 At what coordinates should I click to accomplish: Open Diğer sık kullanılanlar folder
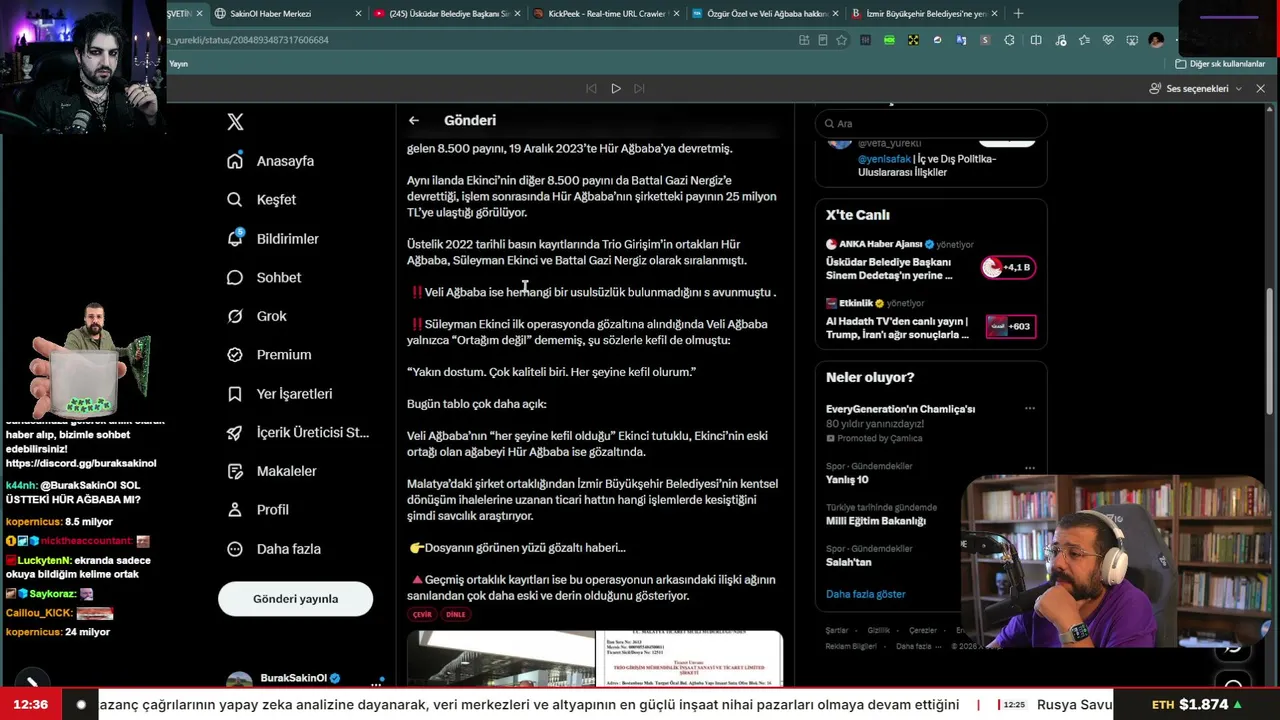click(1220, 64)
